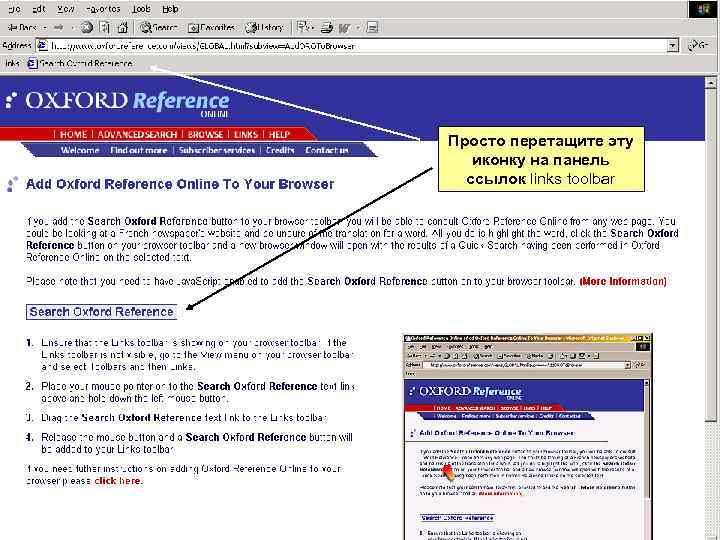Open the Find out more link
The width and height of the screenshot is (720, 540).
[x=139, y=150]
